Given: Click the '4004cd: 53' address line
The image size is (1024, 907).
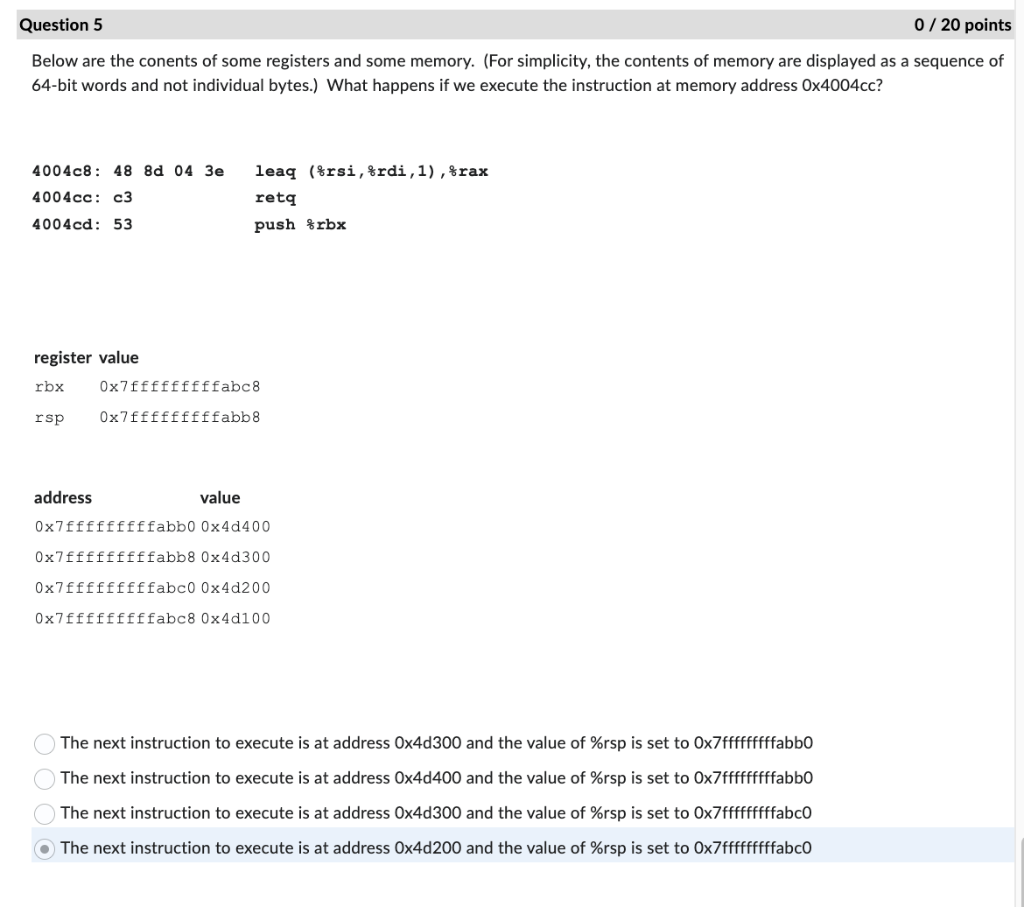Looking at the screenshot, I should click(x=82, y=225).
